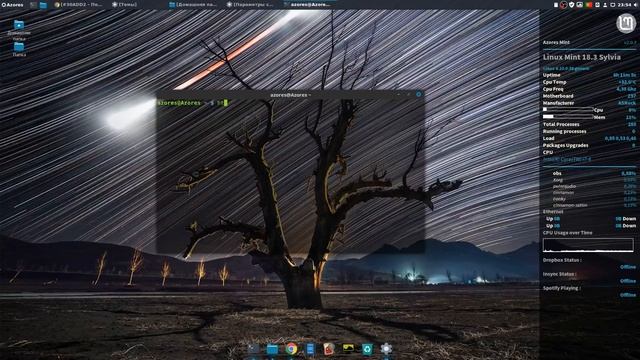Click the network tray icon
The image size is (640, 360).
click(613, 5)
